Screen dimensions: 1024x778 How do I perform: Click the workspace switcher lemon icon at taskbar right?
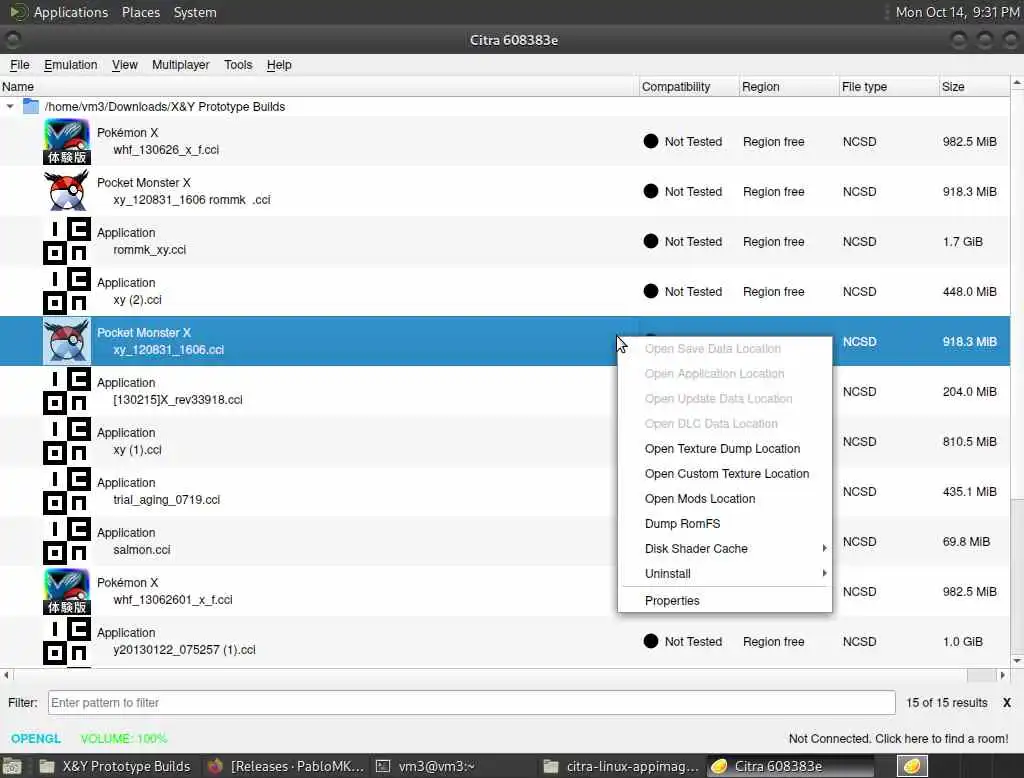coord(912,766)
